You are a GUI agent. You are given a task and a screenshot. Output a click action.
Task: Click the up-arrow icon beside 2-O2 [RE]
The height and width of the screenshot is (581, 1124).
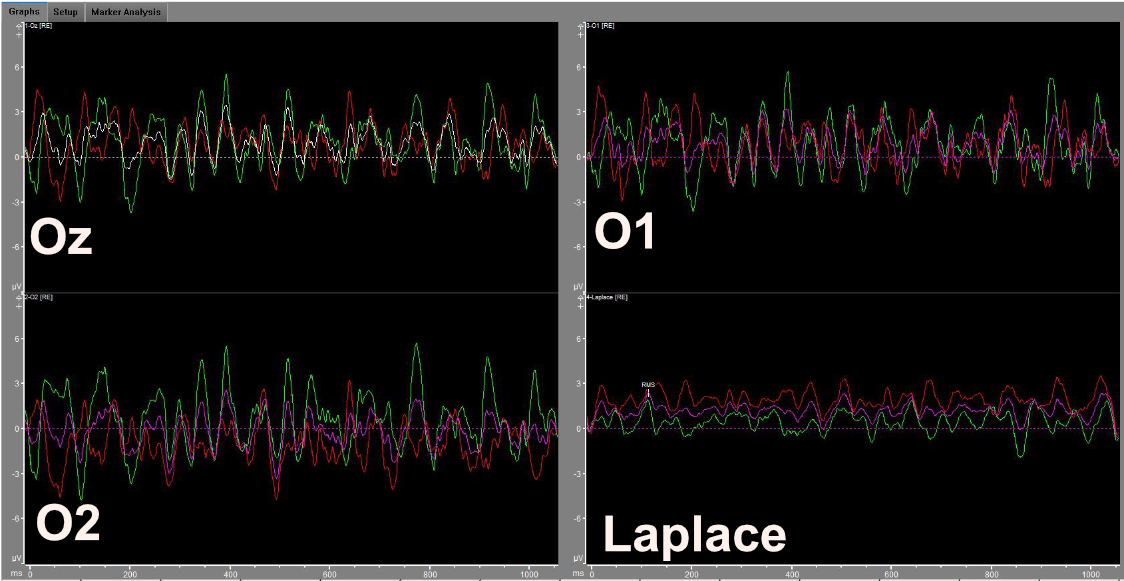pos(19,296)
